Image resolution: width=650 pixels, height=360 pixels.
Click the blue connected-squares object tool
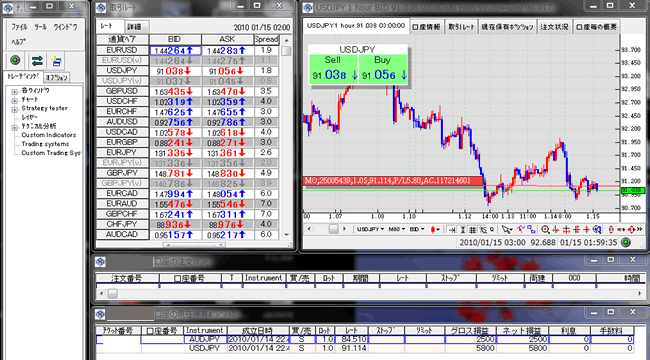pos(531,229)
